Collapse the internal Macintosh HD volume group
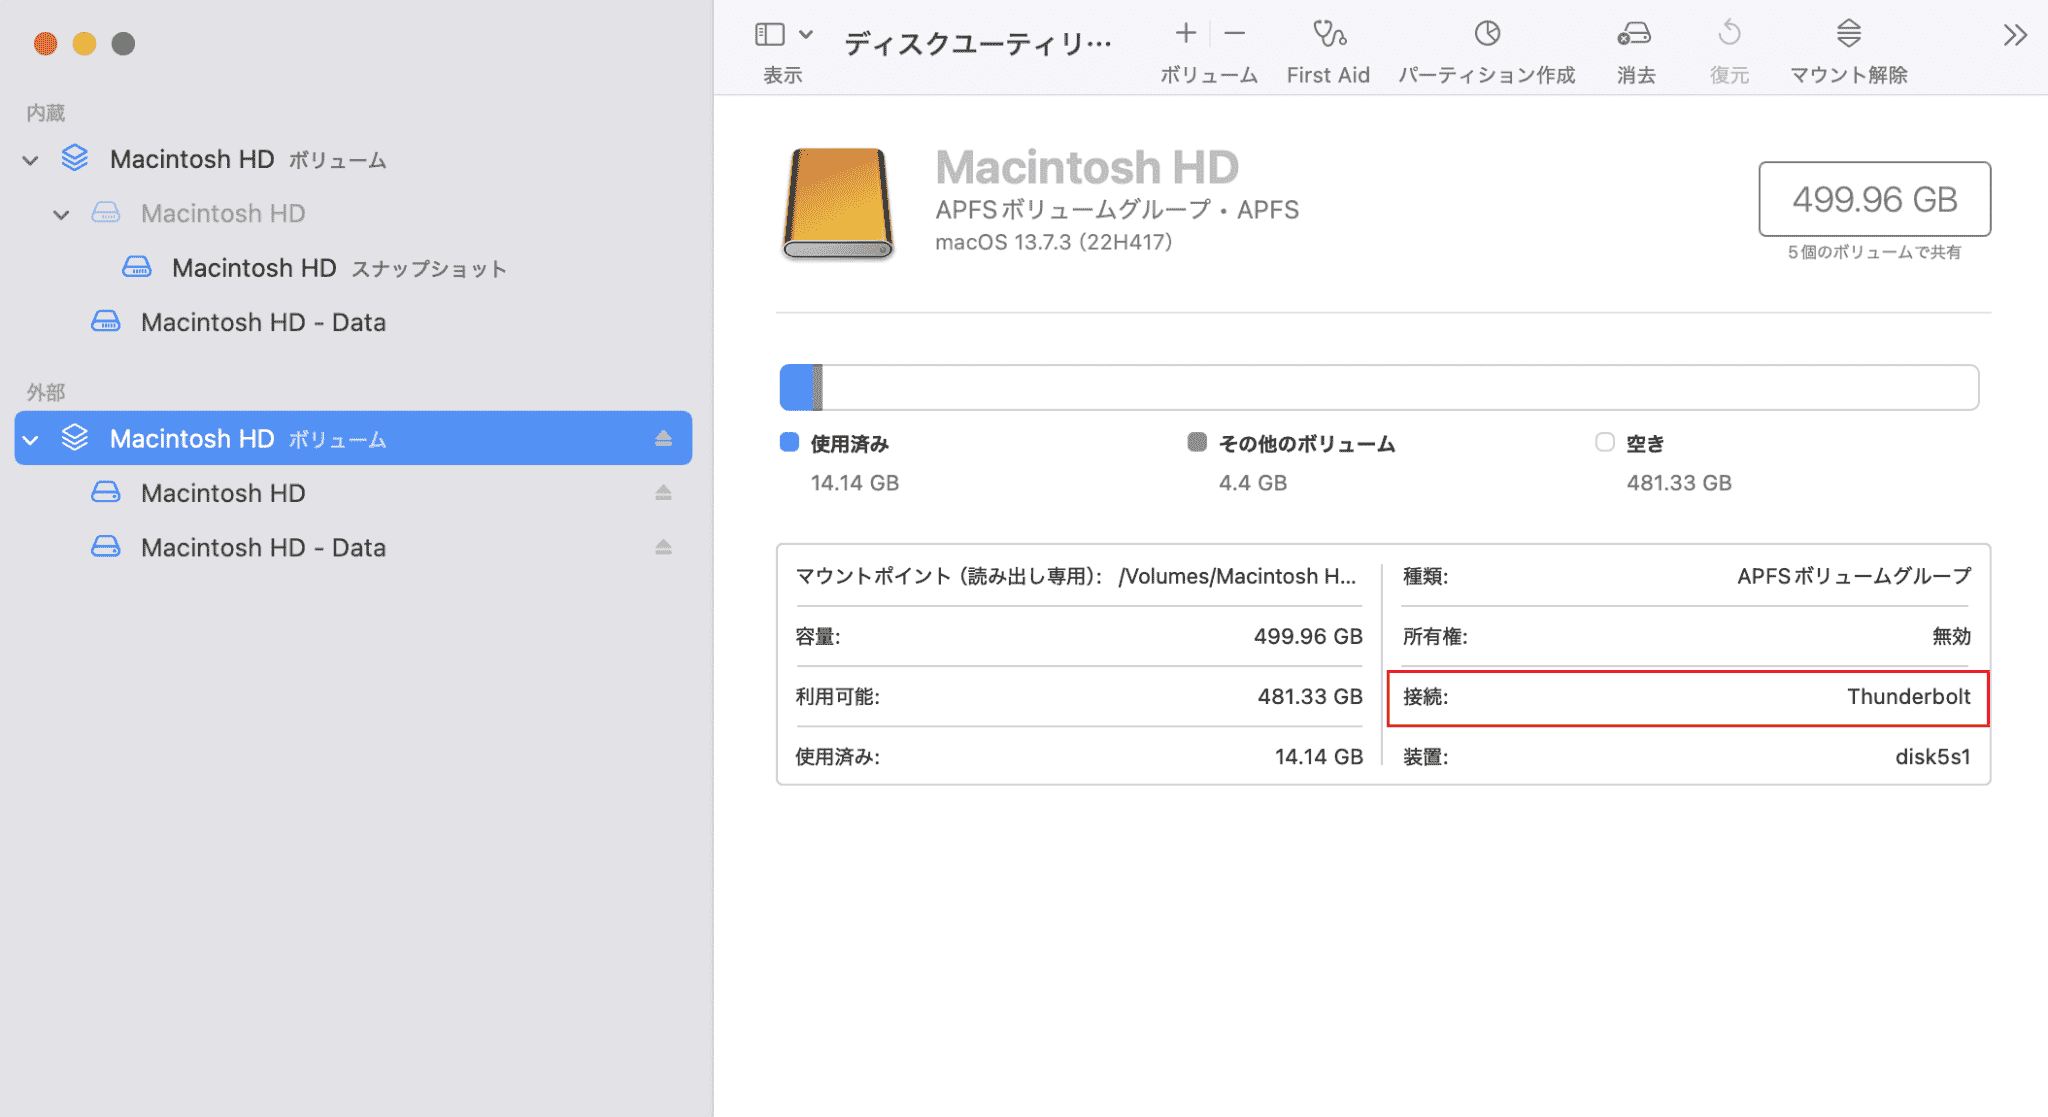This screenshot has width=2048, height=1117. pyautogui.click(x=31, y=160)
